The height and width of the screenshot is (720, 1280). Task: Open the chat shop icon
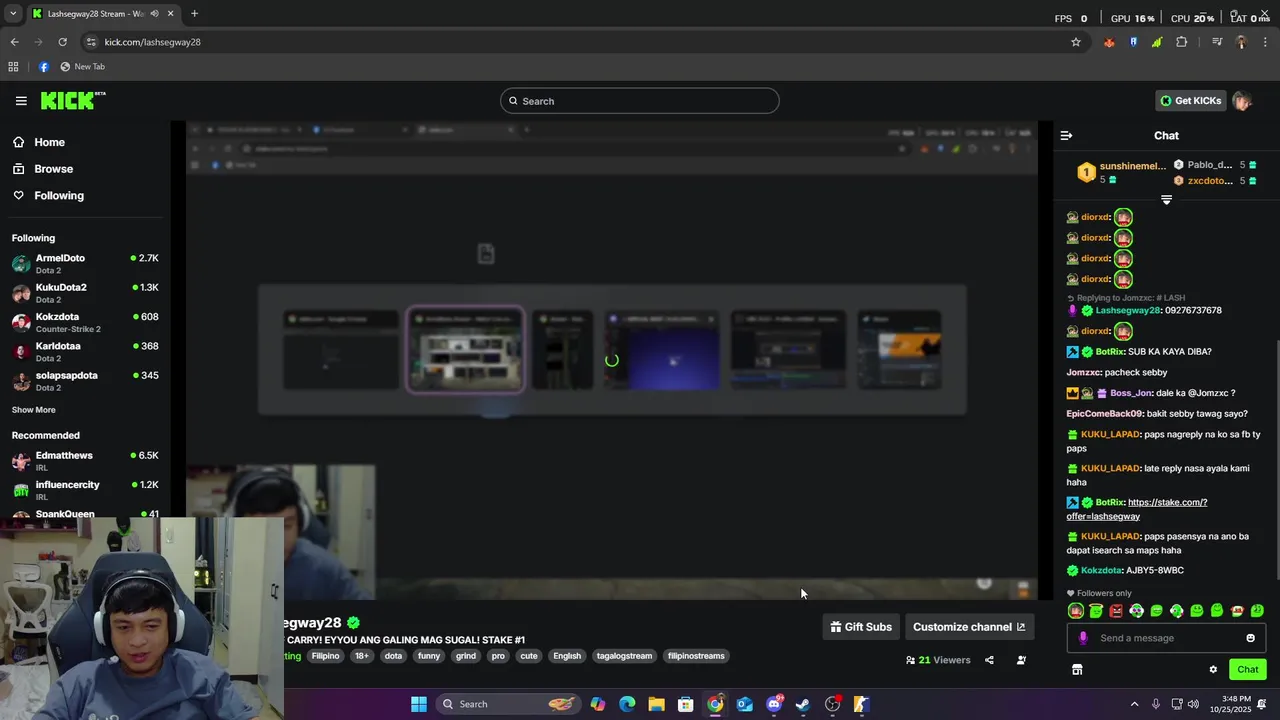point(1077,670)
